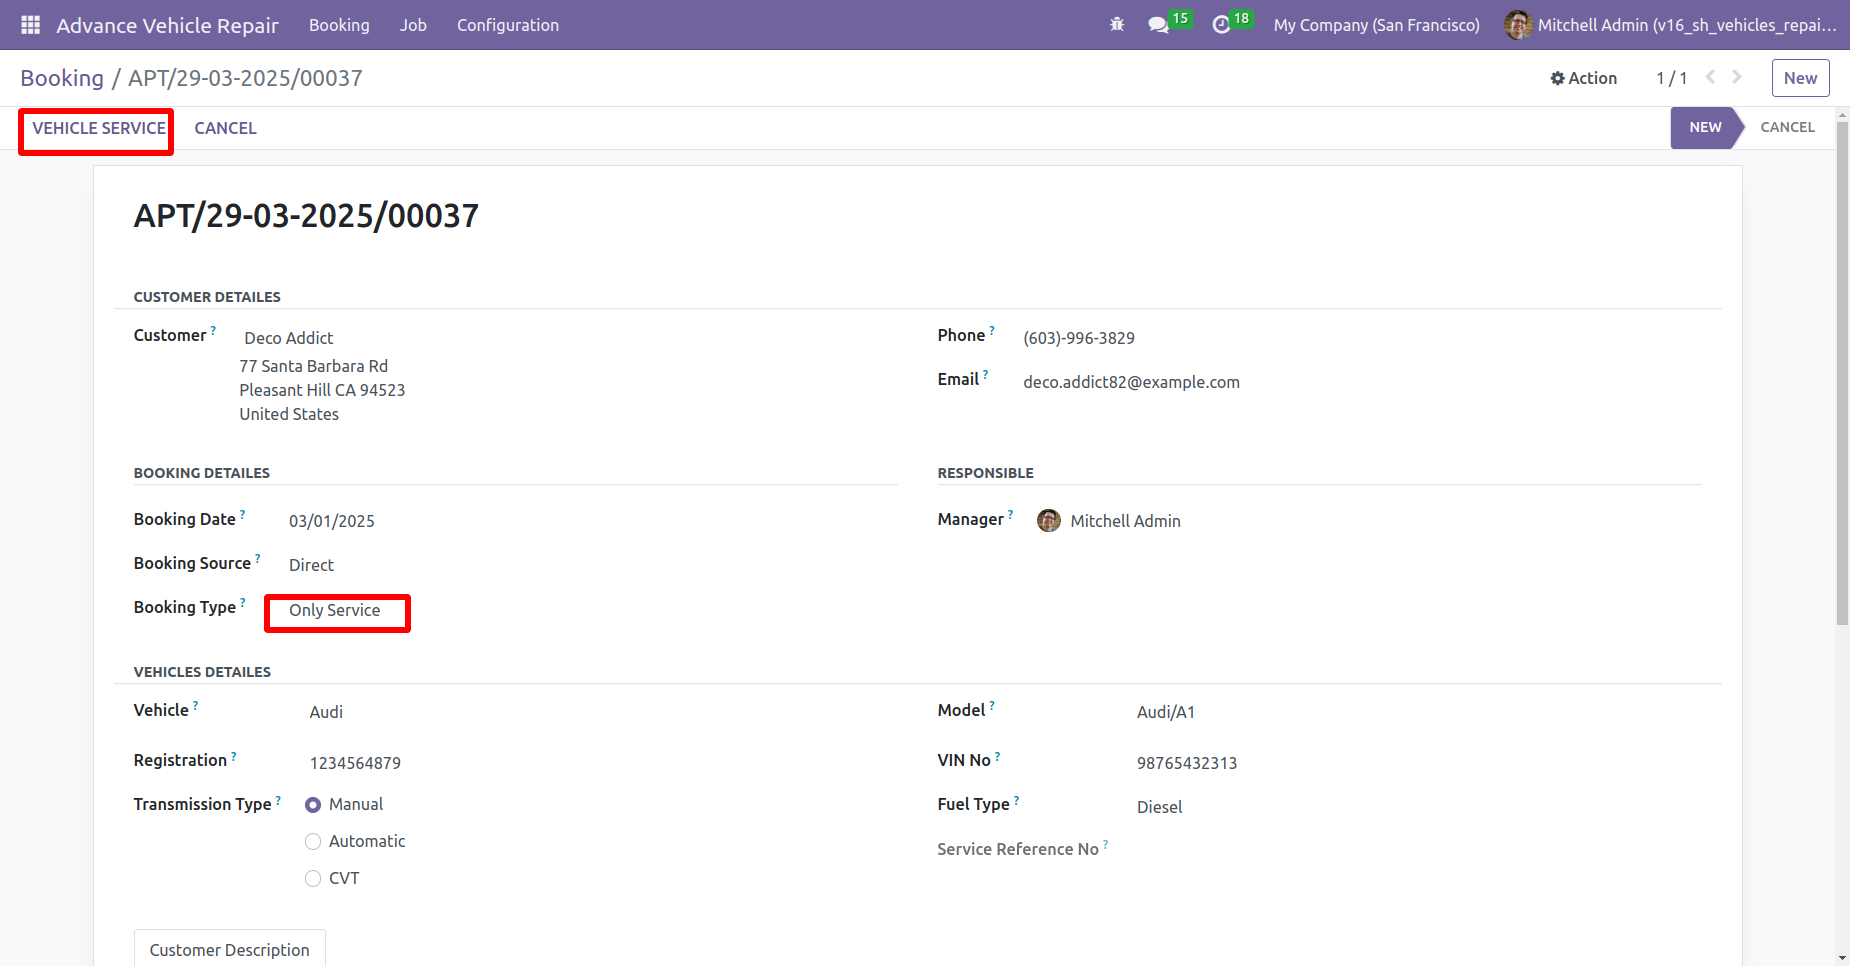Select CVT transmission type

point(313,878)
